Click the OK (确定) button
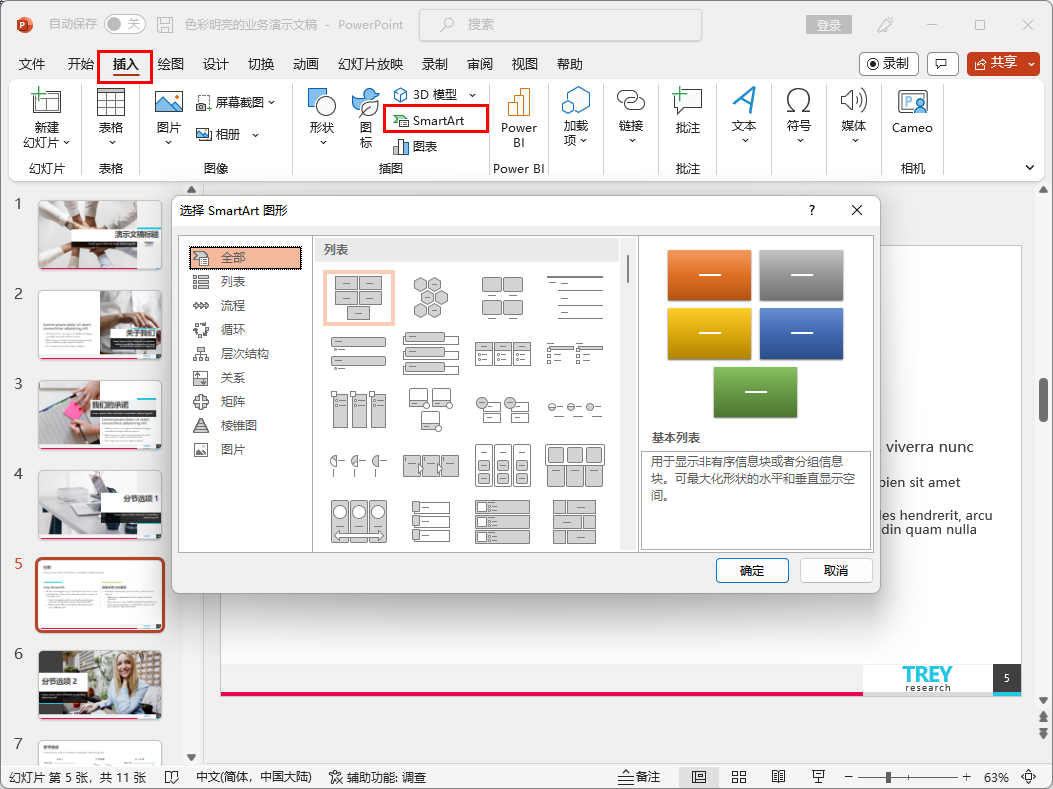1053x789 pixels. [x=751, y=570]
